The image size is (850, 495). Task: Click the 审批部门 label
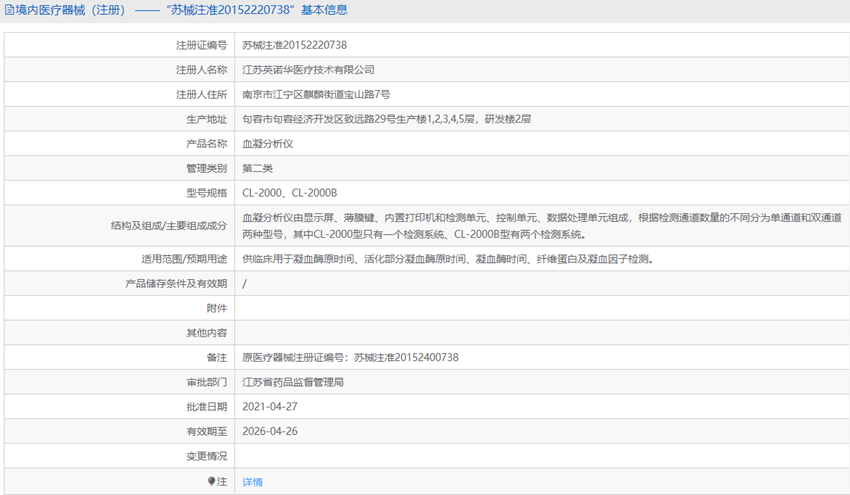click(207, 382)
